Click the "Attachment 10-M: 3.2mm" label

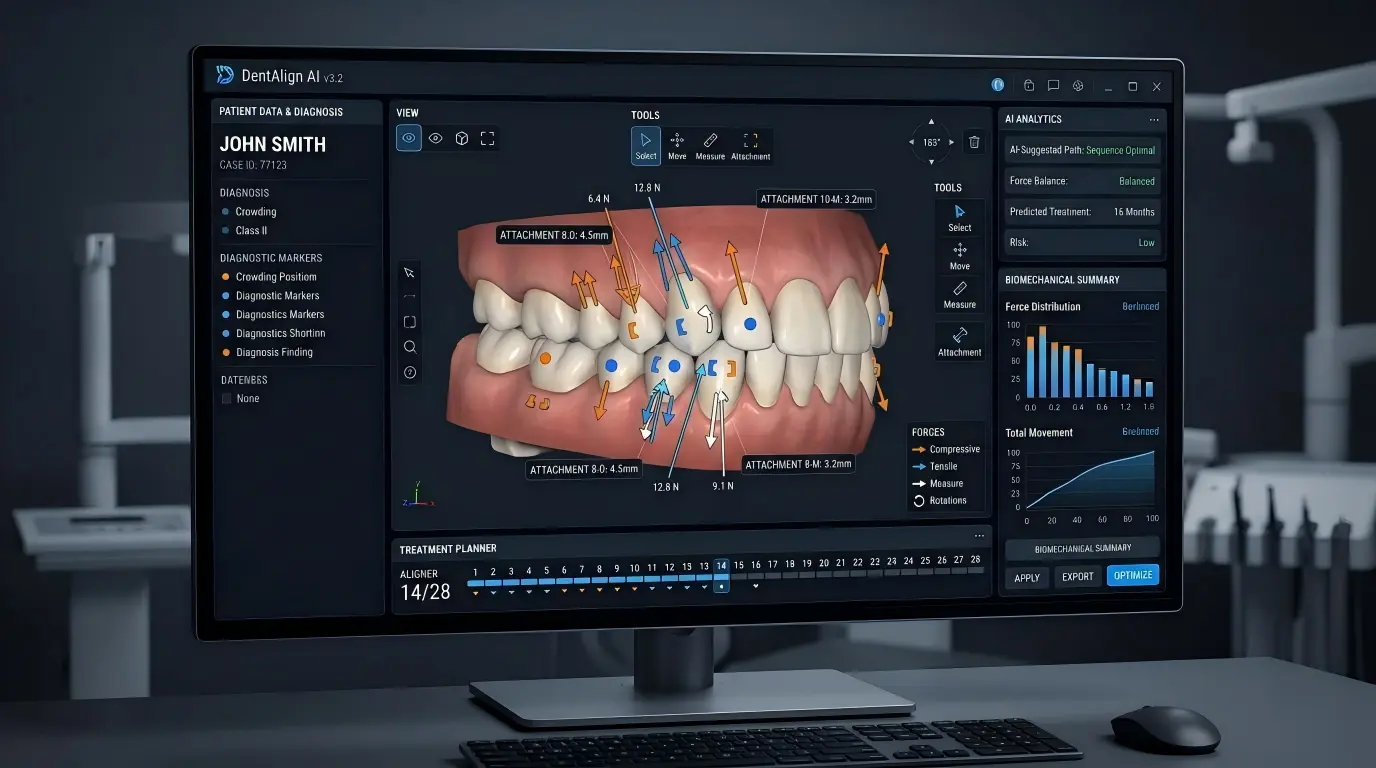(x=816, y=199)
